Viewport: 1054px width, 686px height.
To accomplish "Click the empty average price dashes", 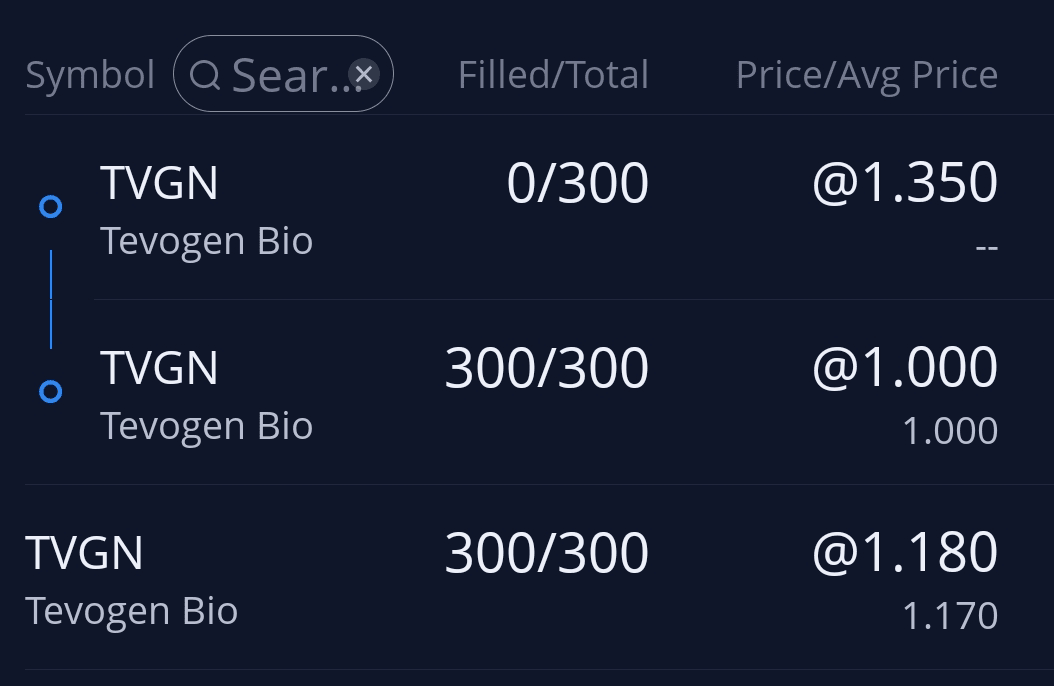I will click(x=986, y=246).
